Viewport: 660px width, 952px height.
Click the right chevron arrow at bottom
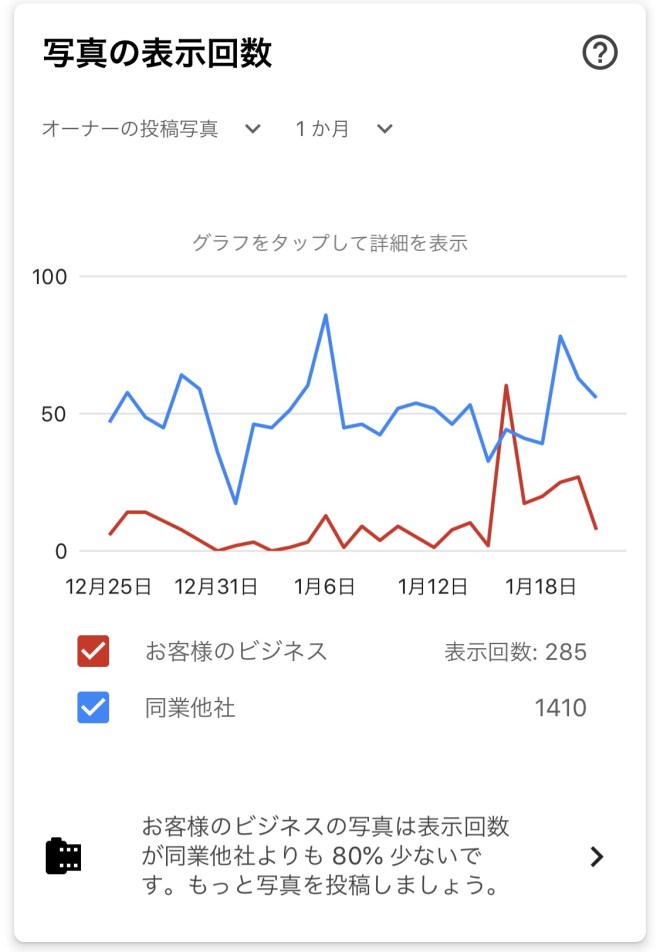tap(597, 856)
